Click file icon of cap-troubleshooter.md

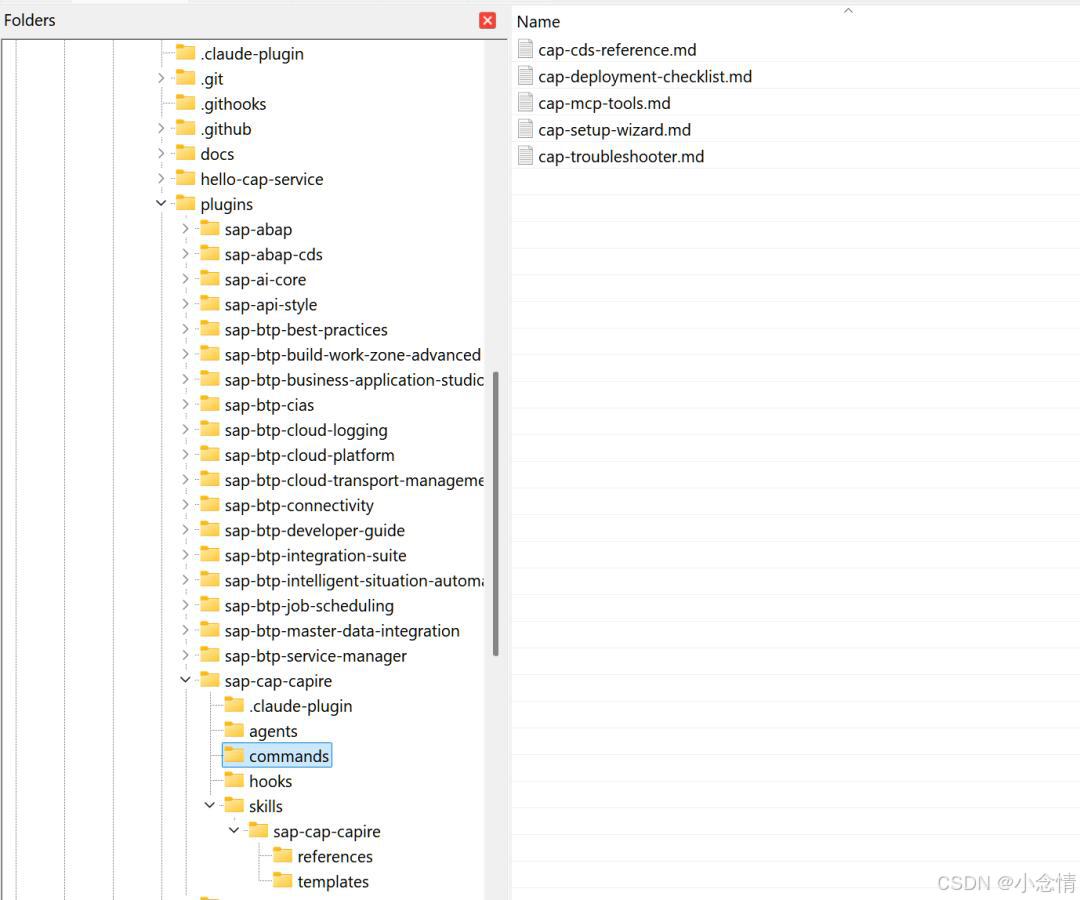[526, 156]
